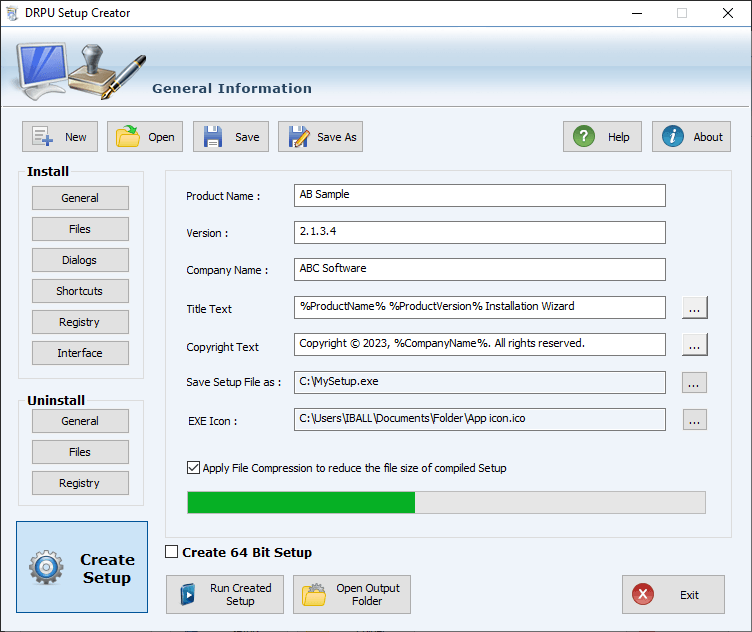Open Uninstall Registry section

pos(80,483)
